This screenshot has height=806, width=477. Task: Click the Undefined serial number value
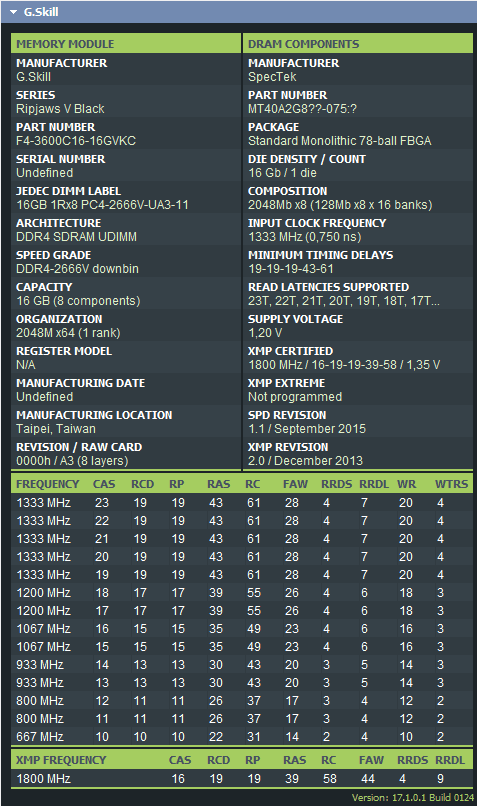tap(45, 173)
